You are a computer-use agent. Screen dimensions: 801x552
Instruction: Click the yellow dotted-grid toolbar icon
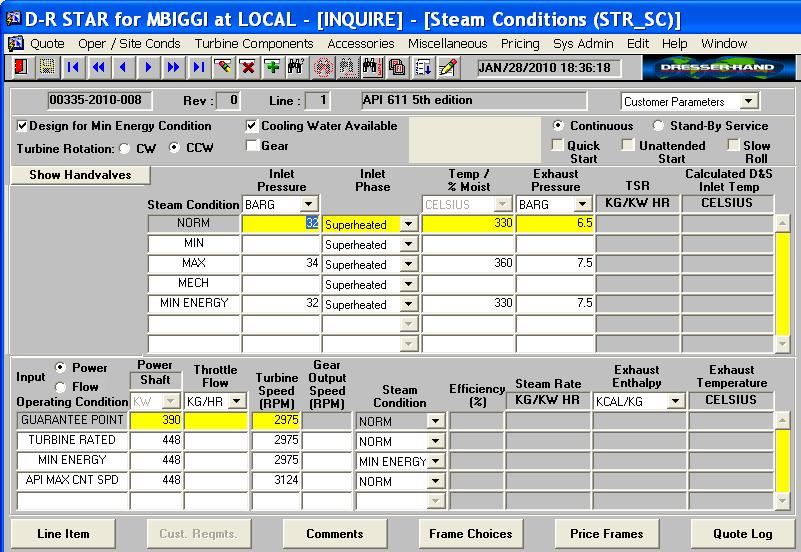47,67
